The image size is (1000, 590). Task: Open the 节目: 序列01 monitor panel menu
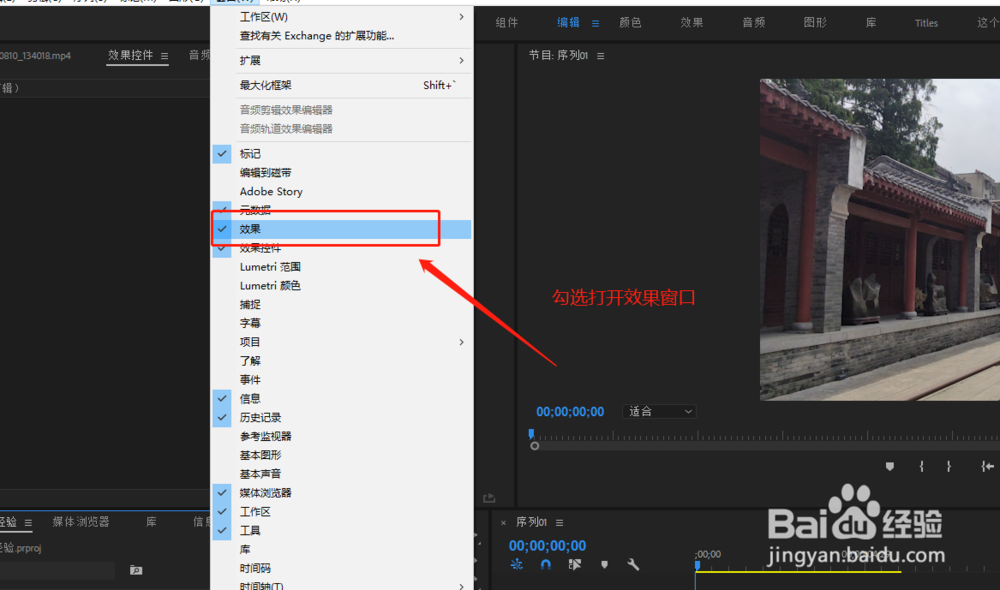(x=600, y=56)
